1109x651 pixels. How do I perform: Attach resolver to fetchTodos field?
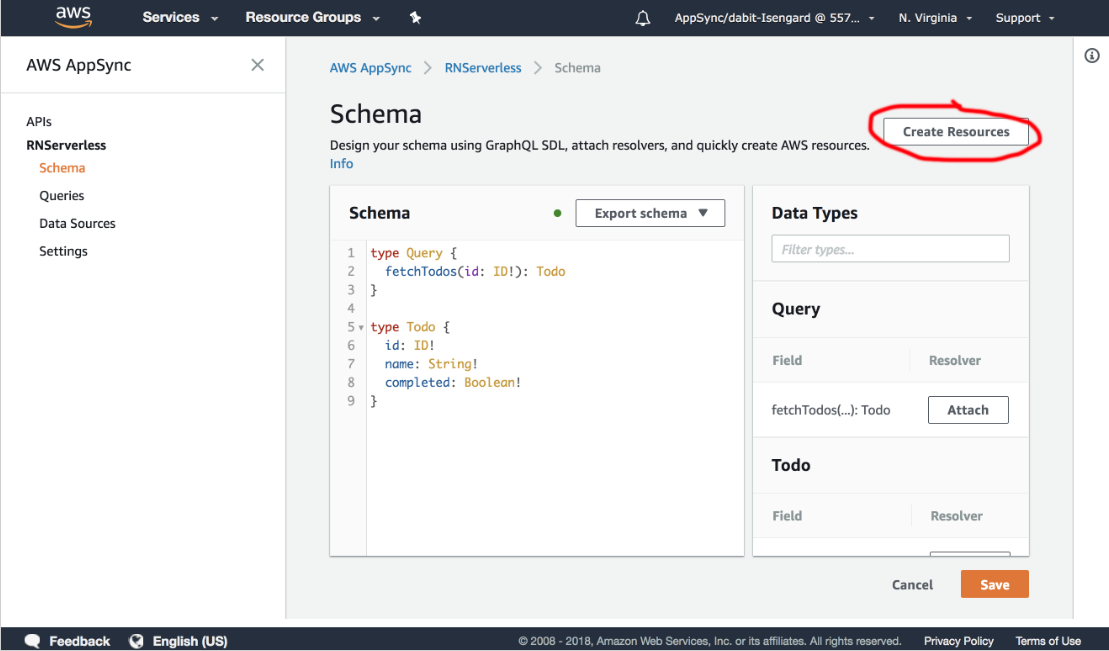(x=967, y=410)
